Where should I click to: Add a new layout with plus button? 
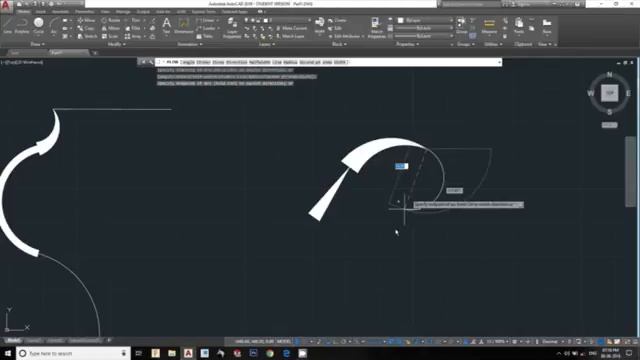click(109, 340)
